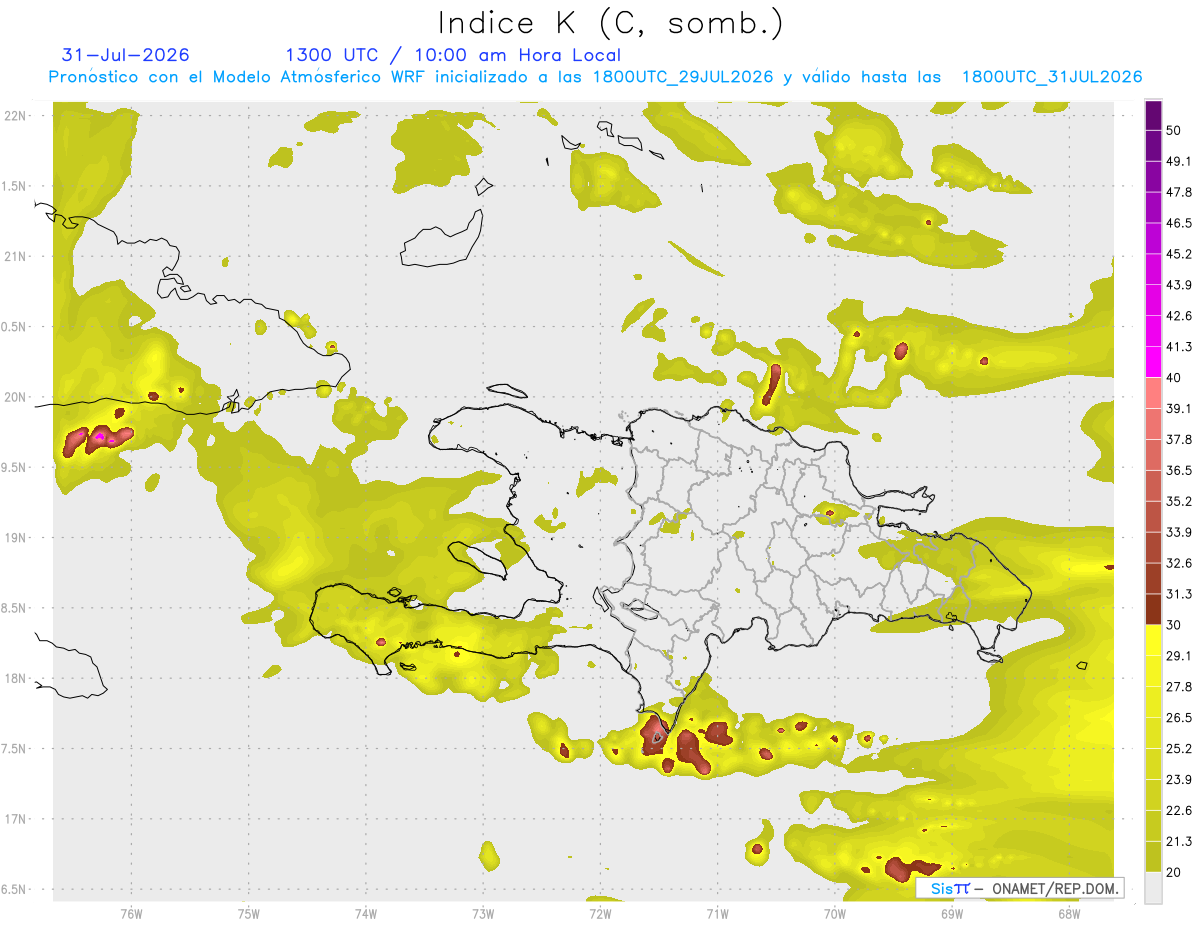The image size is (1200, 927).
Task: Click the "21.3" color scale value
Action: coord(1179,842)
